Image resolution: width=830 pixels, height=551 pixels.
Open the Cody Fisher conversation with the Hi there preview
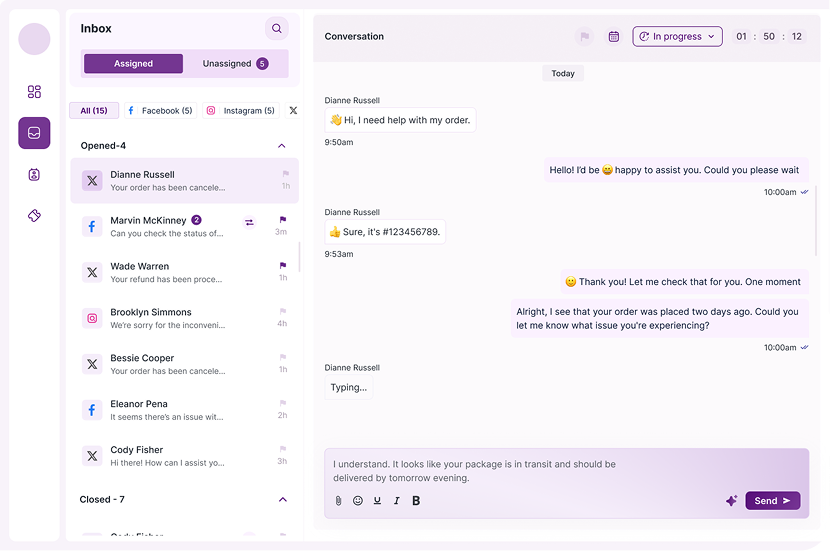(x=185, y=456)
